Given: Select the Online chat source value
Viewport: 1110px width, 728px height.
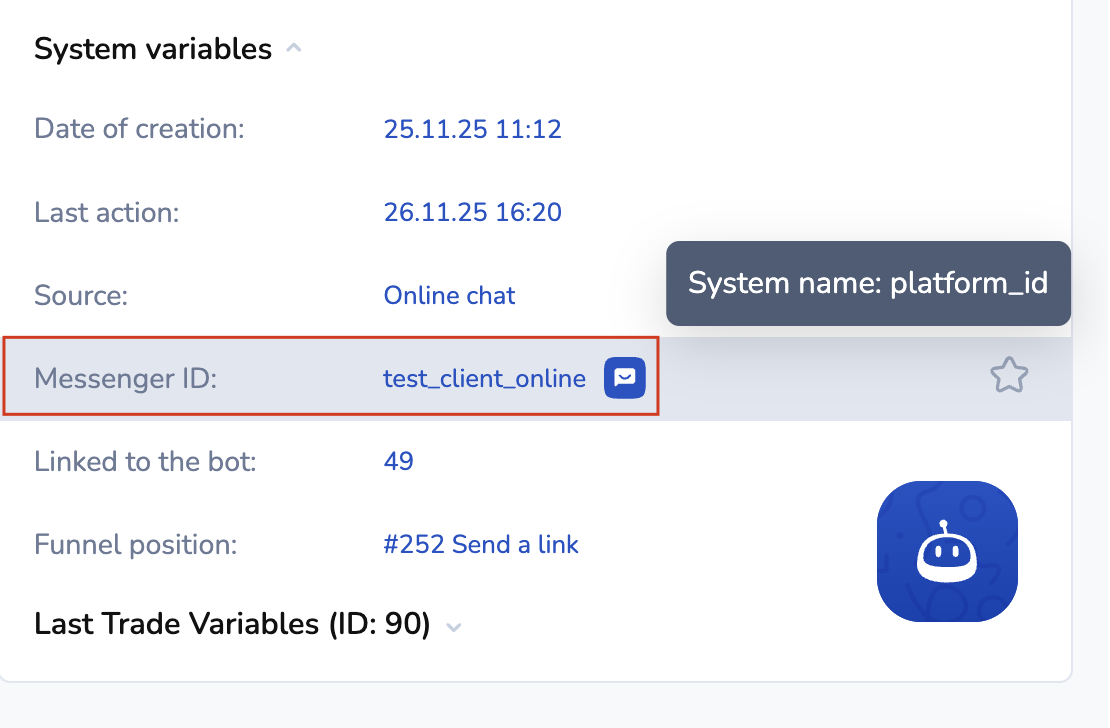Looking at the screenshot, I should point(449,296).
